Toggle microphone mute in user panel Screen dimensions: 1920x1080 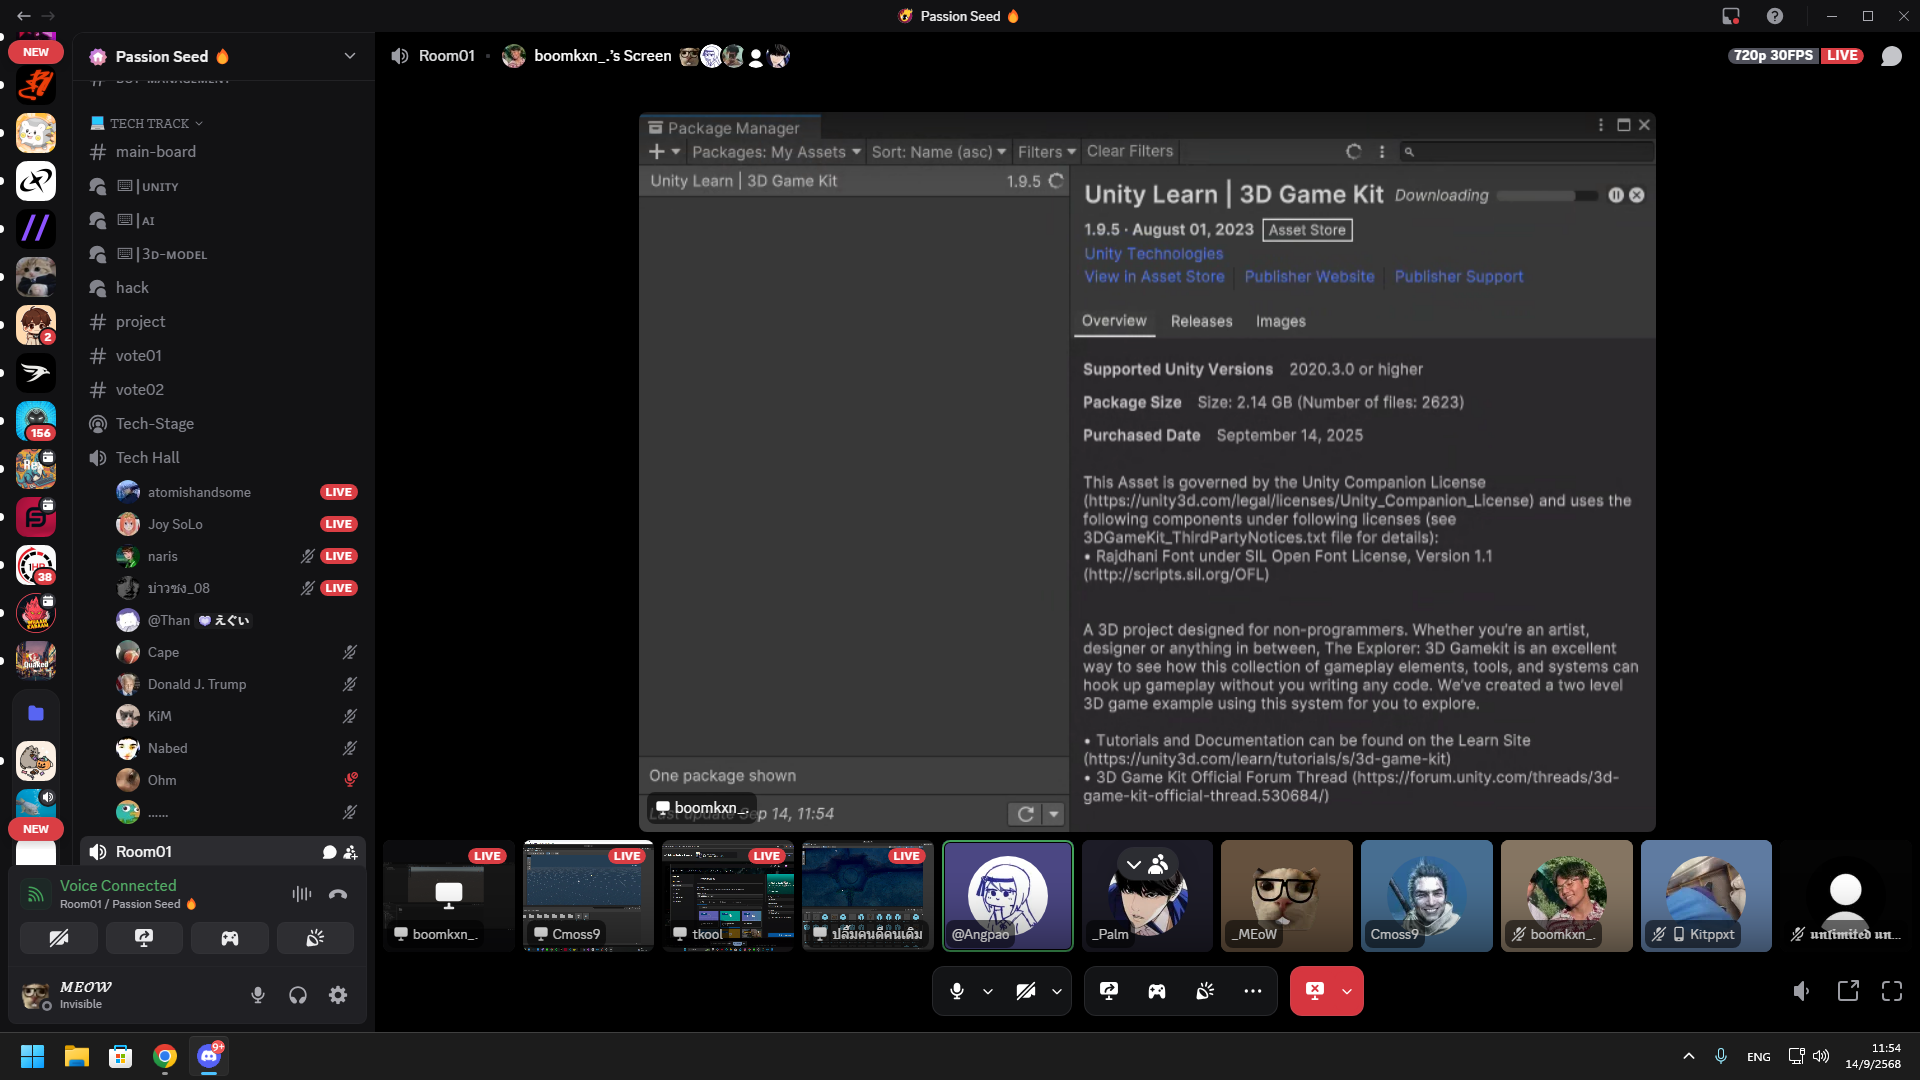point(258,995)
